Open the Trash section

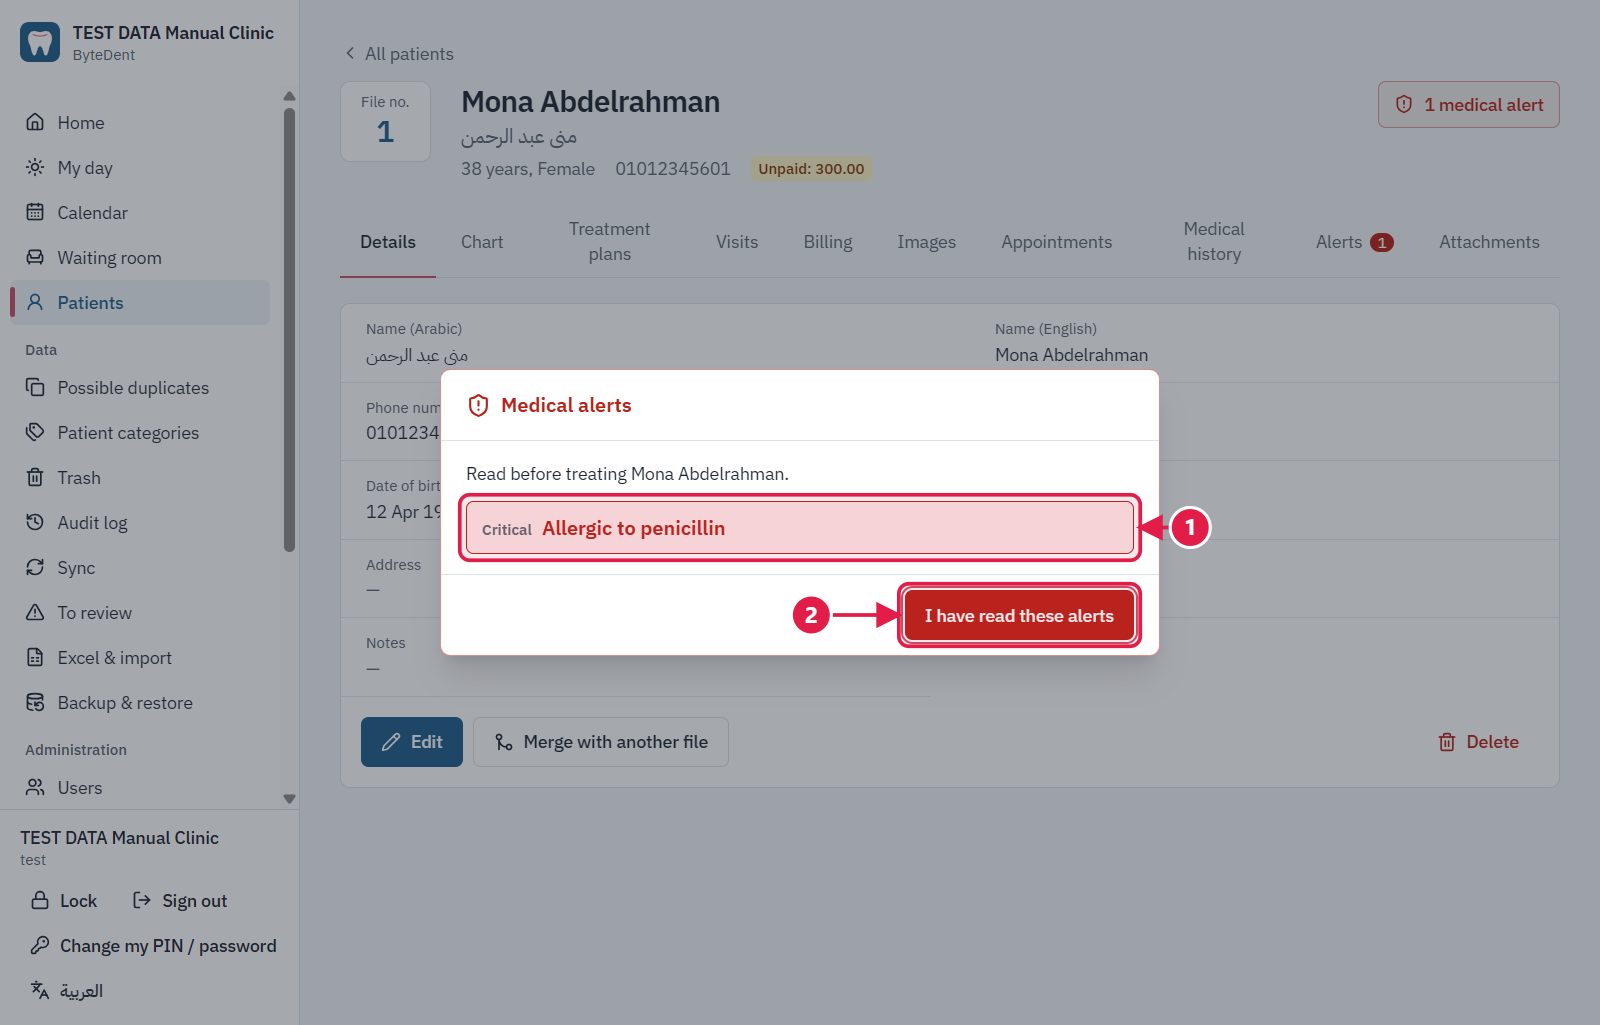coord(140,477)
